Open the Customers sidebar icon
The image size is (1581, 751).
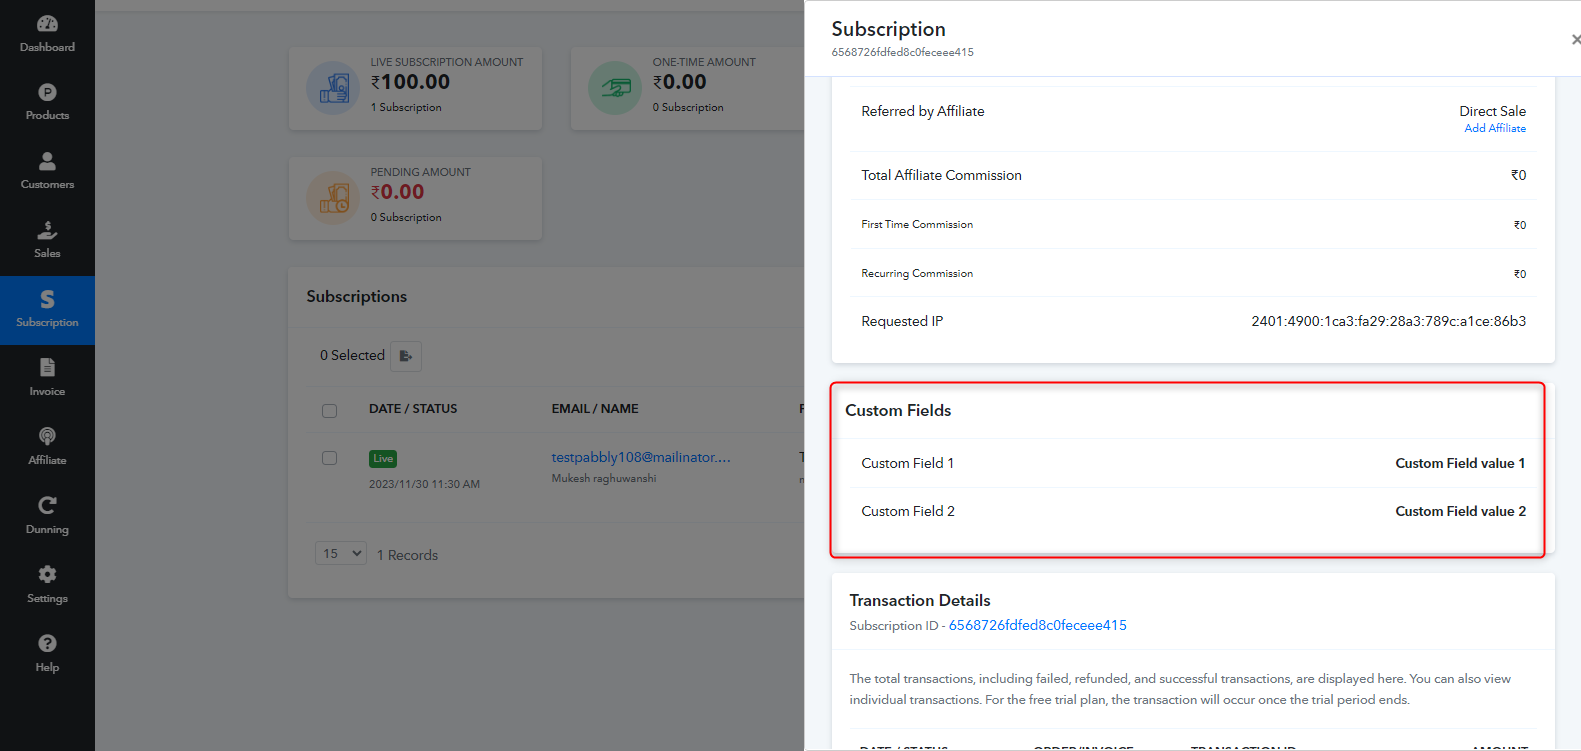pos(47,161)
